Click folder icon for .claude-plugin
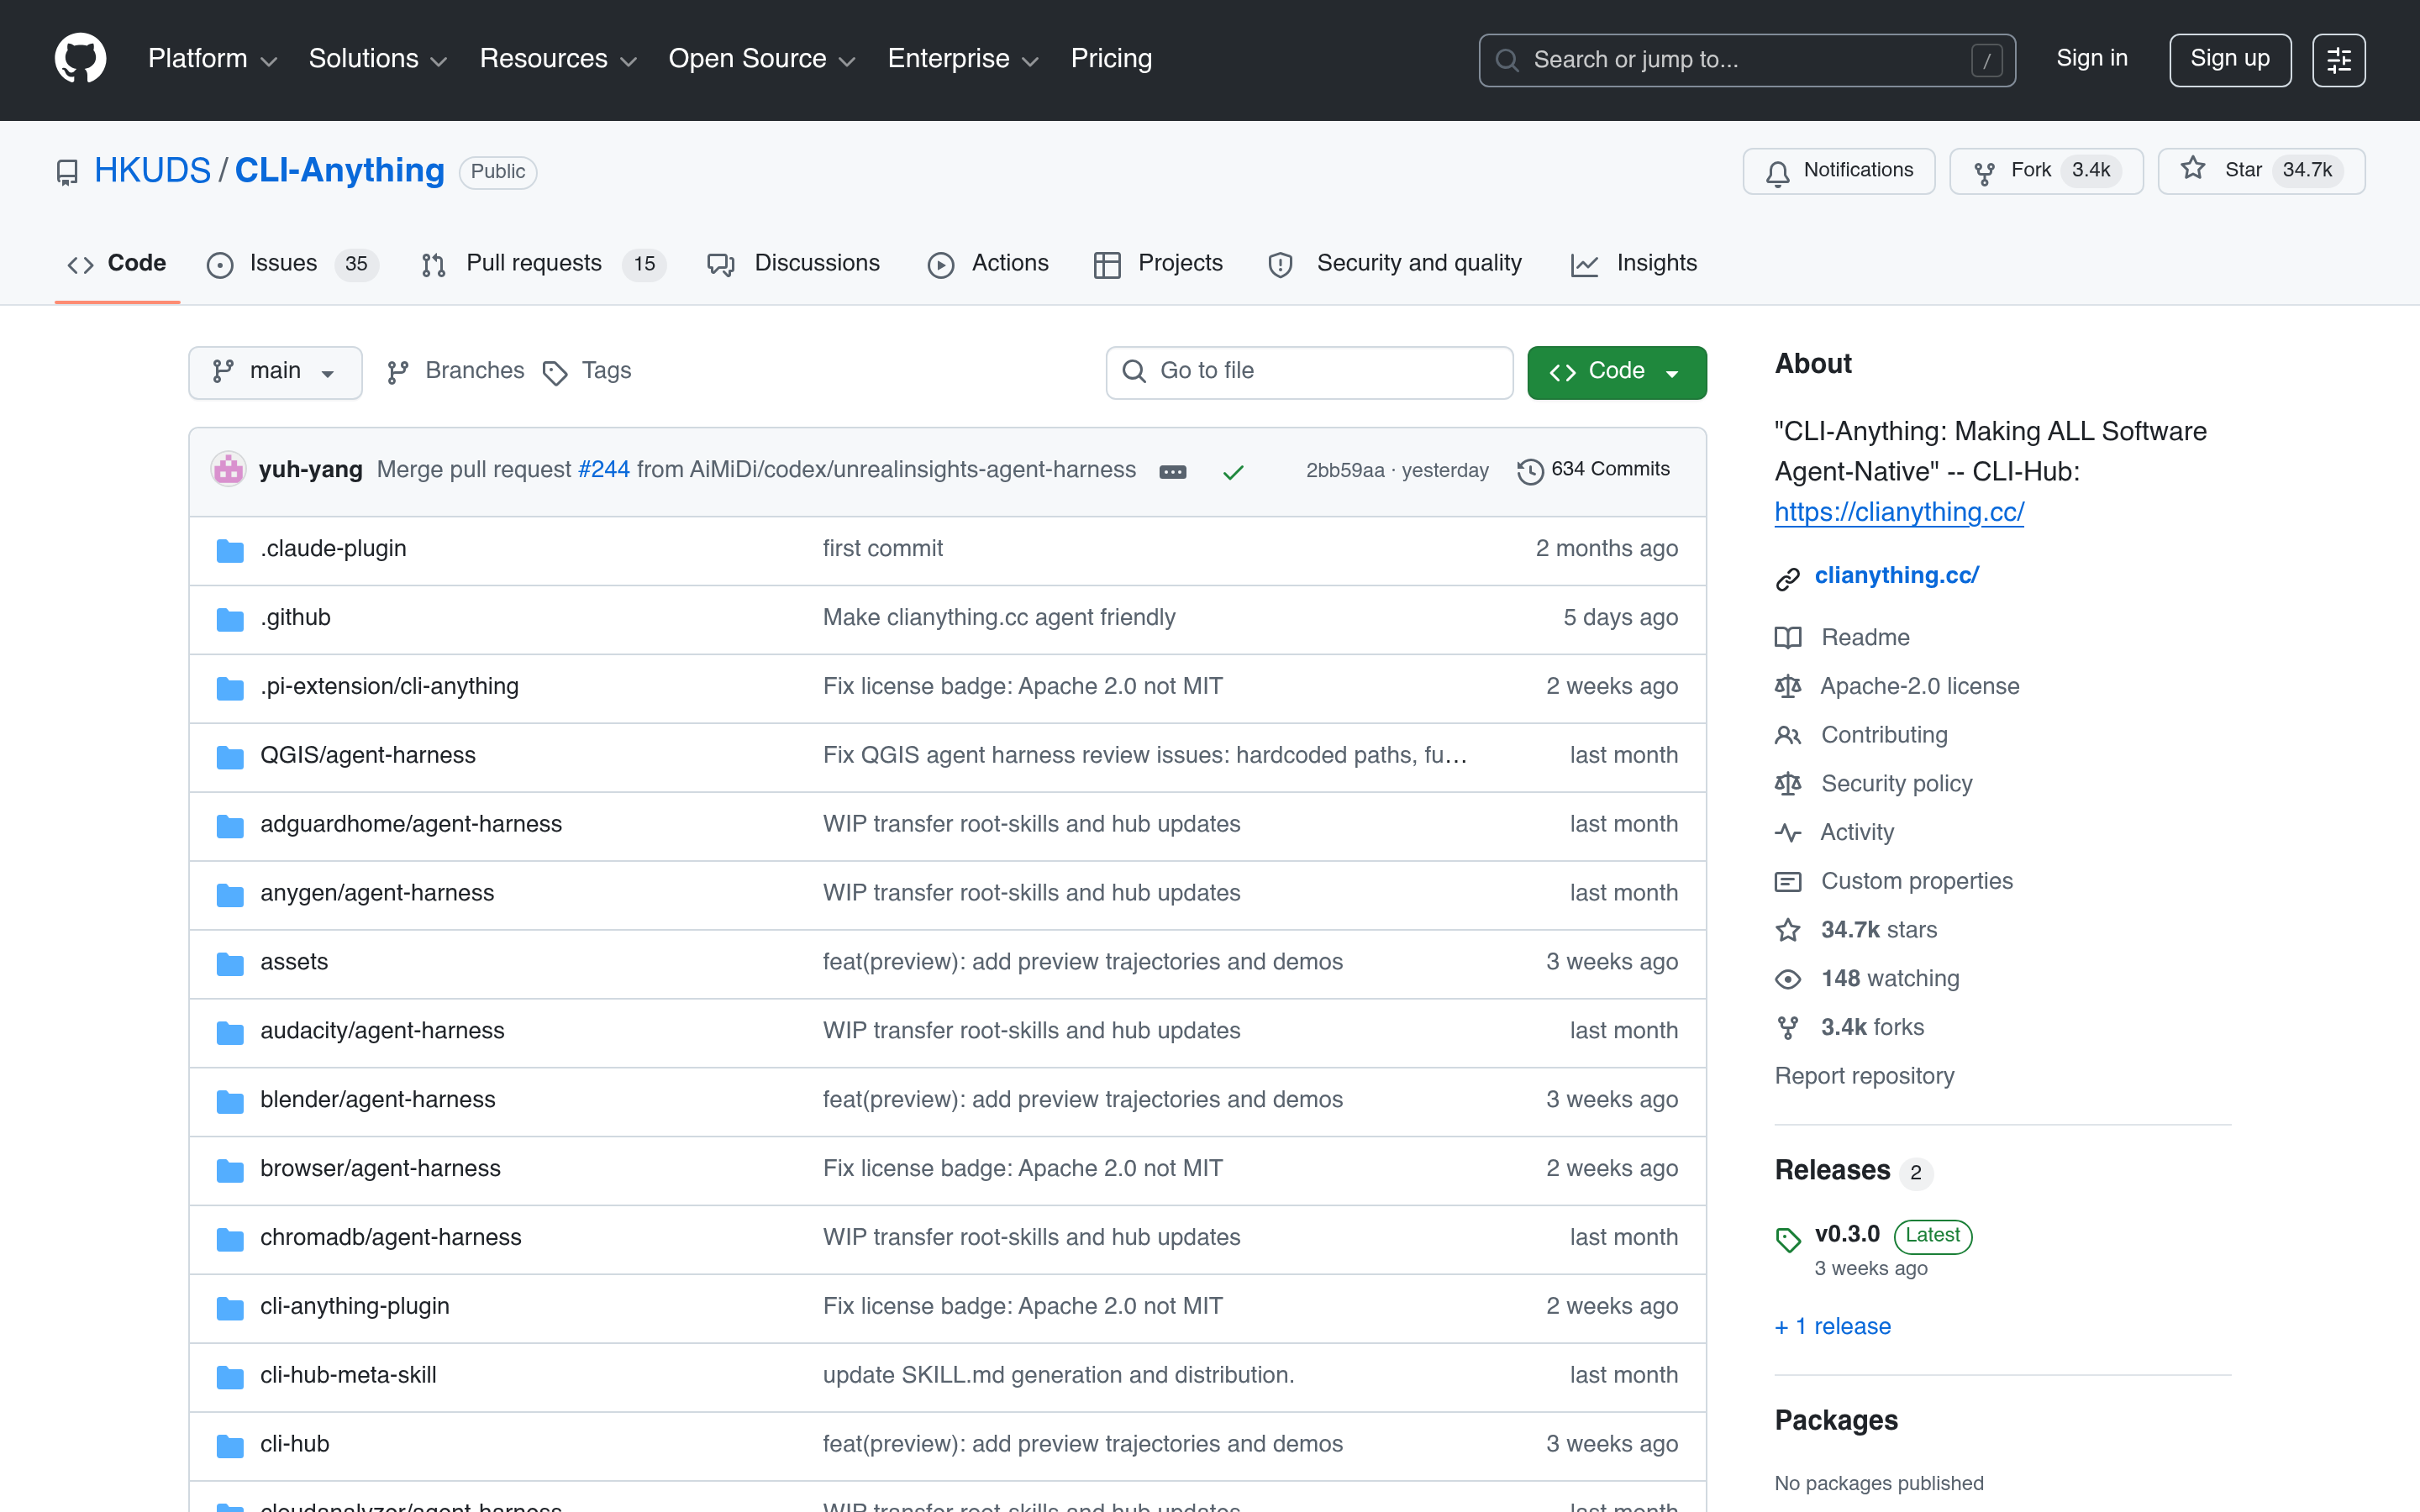 click(230, 549)
